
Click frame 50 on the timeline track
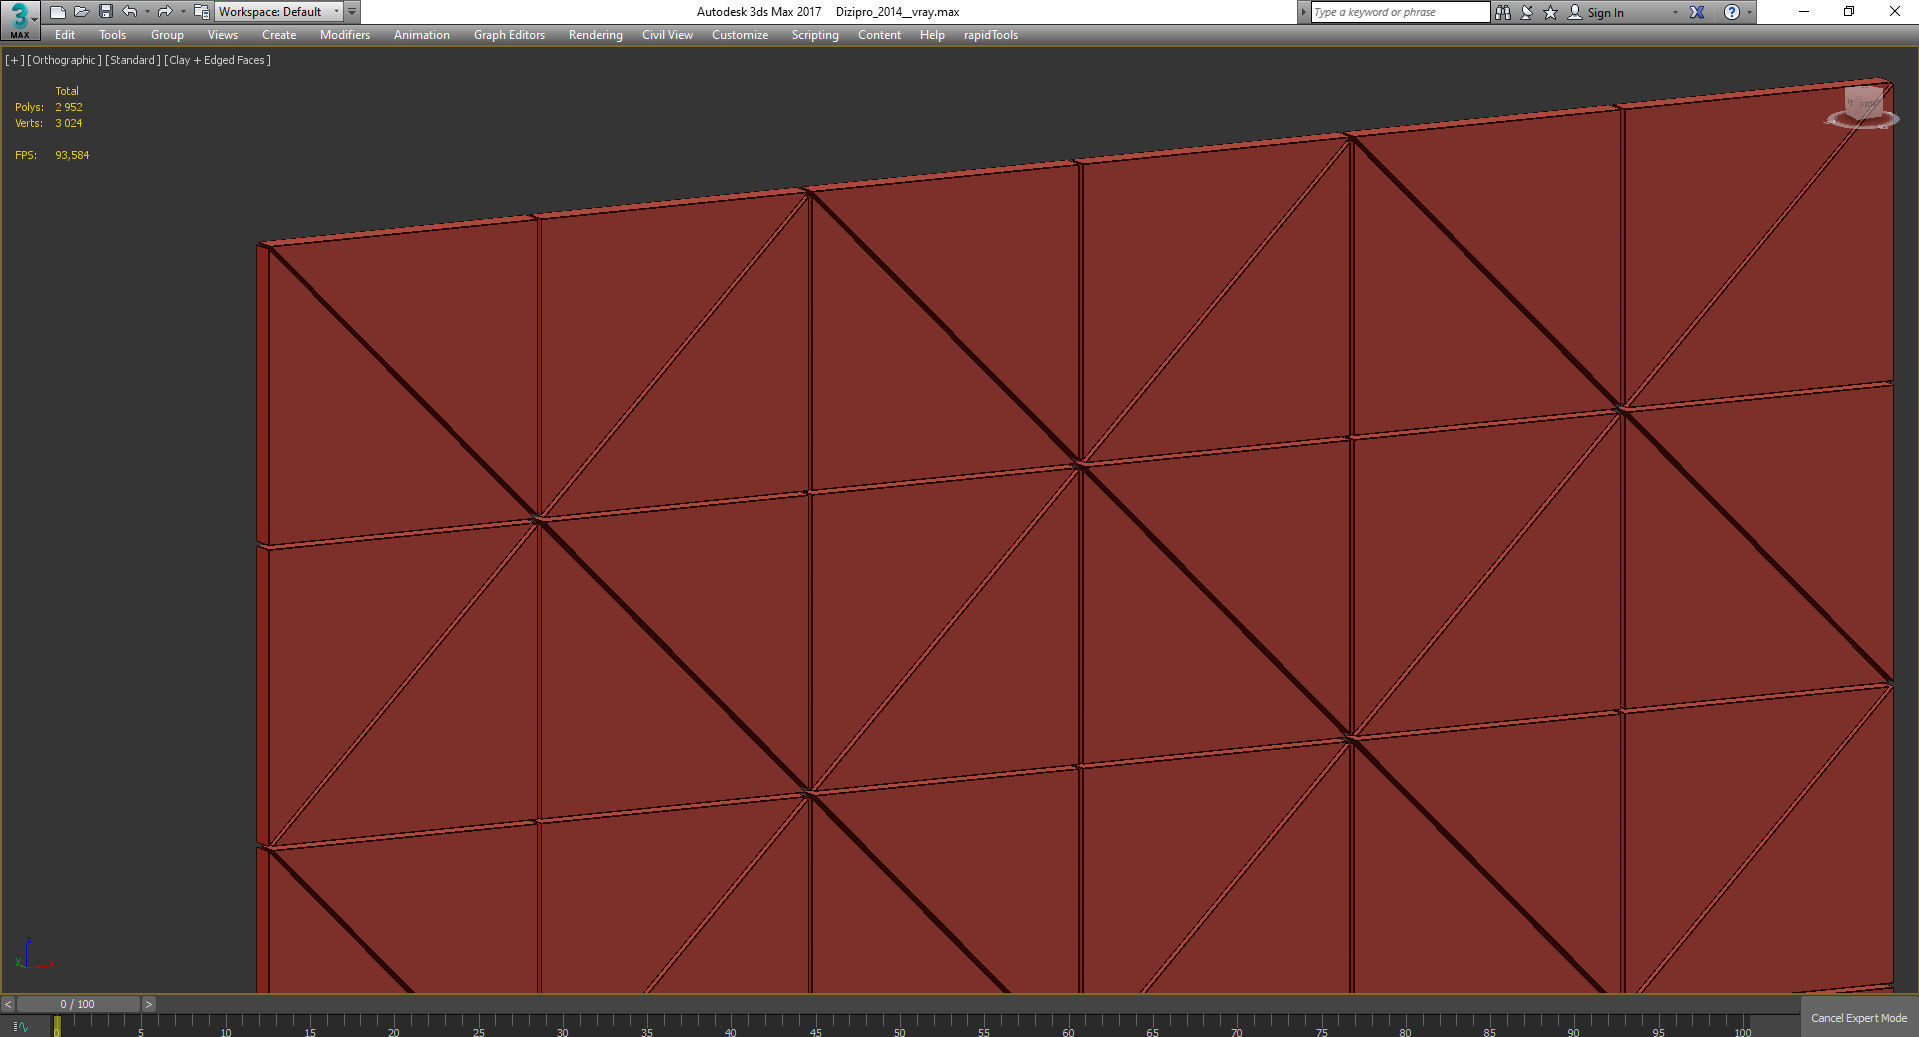(x=900, y=1025)
